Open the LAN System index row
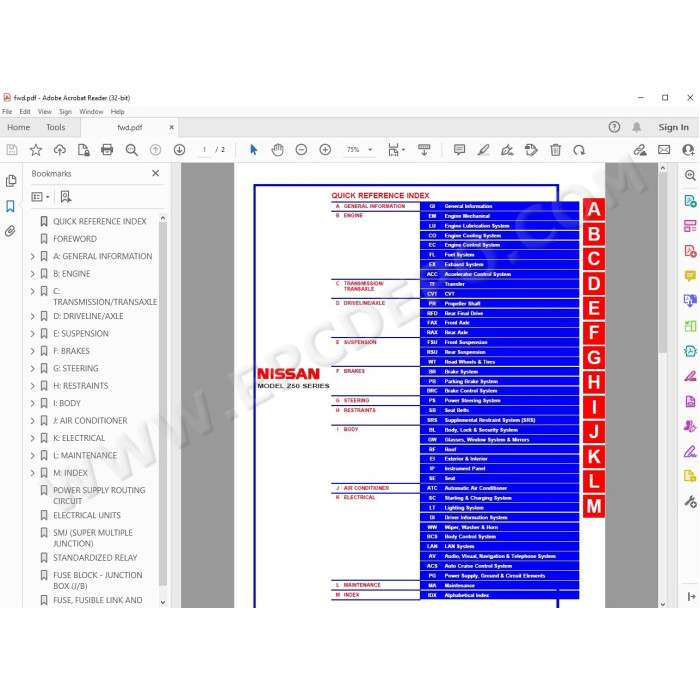This screenshot has width=700, height=700. coord(500,546)
